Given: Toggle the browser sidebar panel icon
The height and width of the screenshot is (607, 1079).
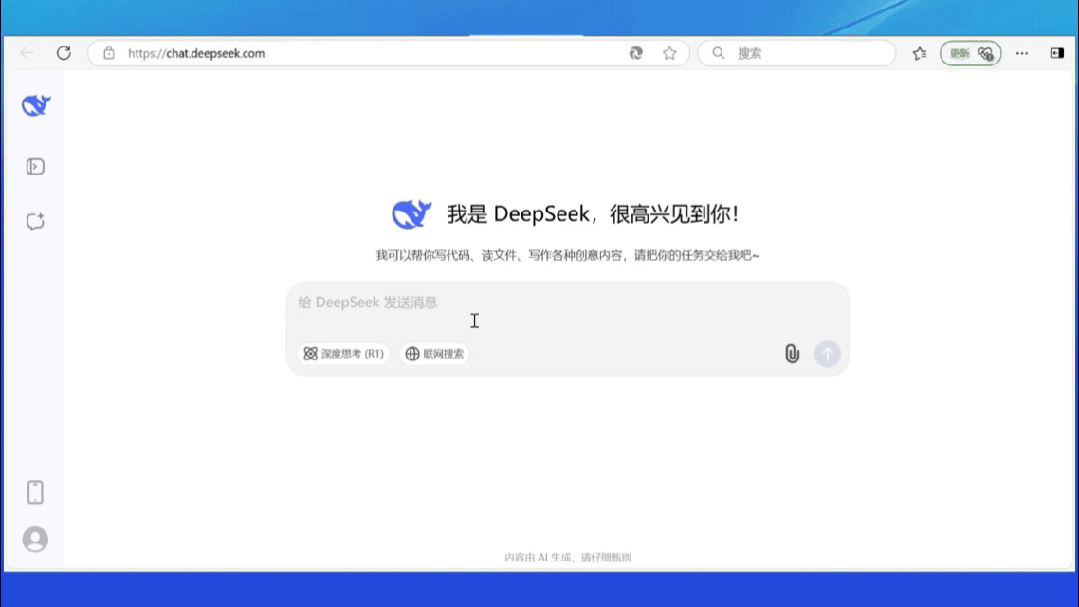Looking at the screenshot, I should (1057, 53).
